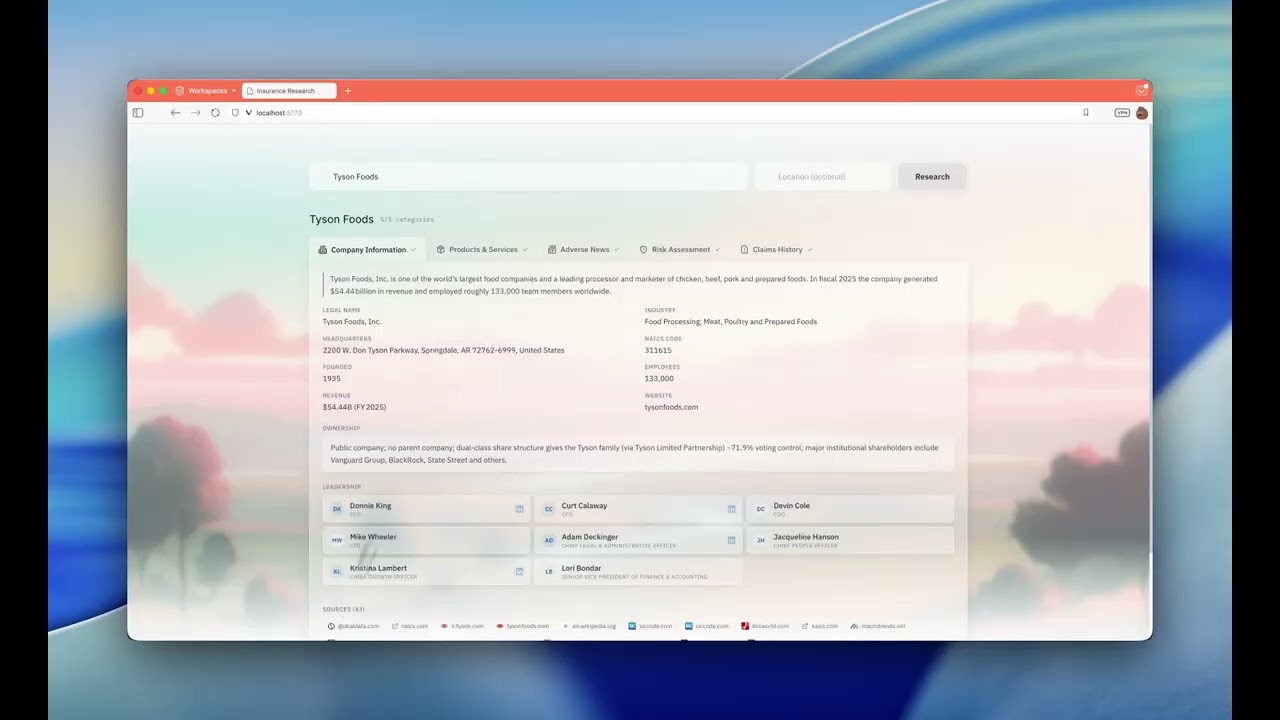
Task: Open the en.wikipedia.org source link
Action: [x=588, y=626]
